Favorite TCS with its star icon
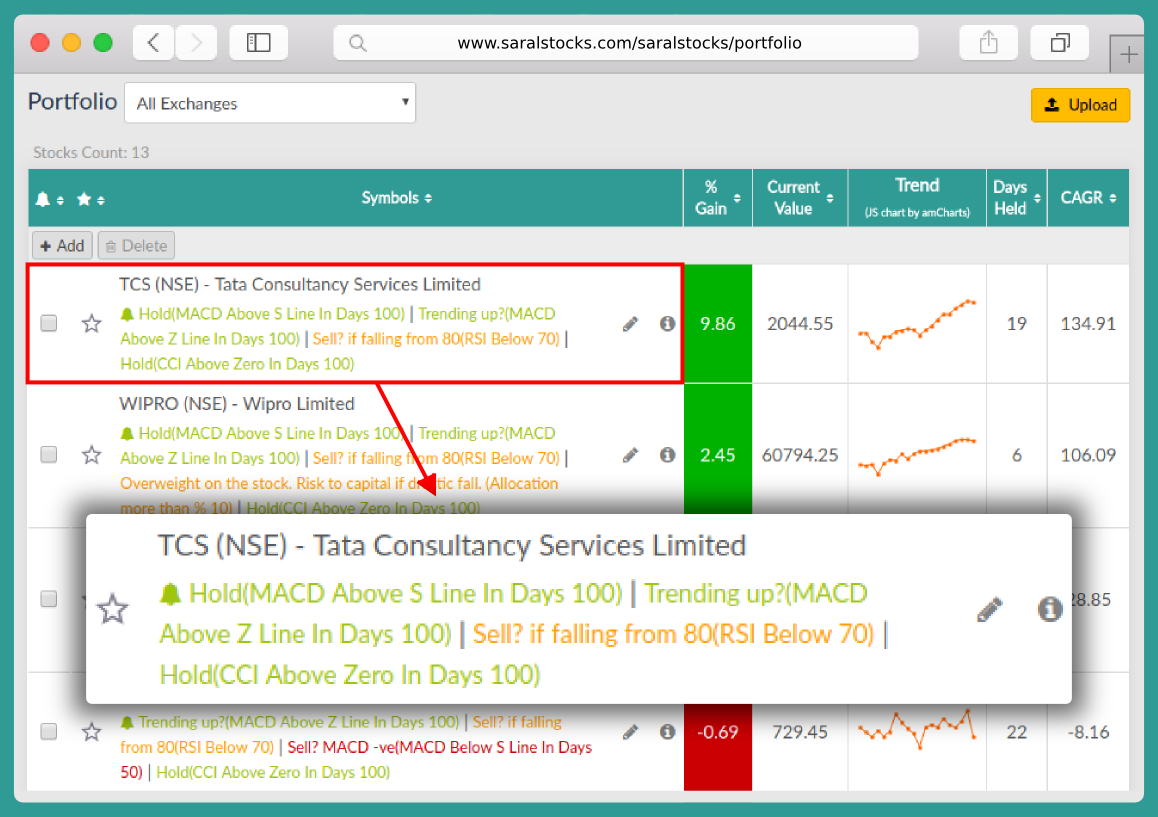Viewport: 1158px width, 817px height. pos(92,324)
